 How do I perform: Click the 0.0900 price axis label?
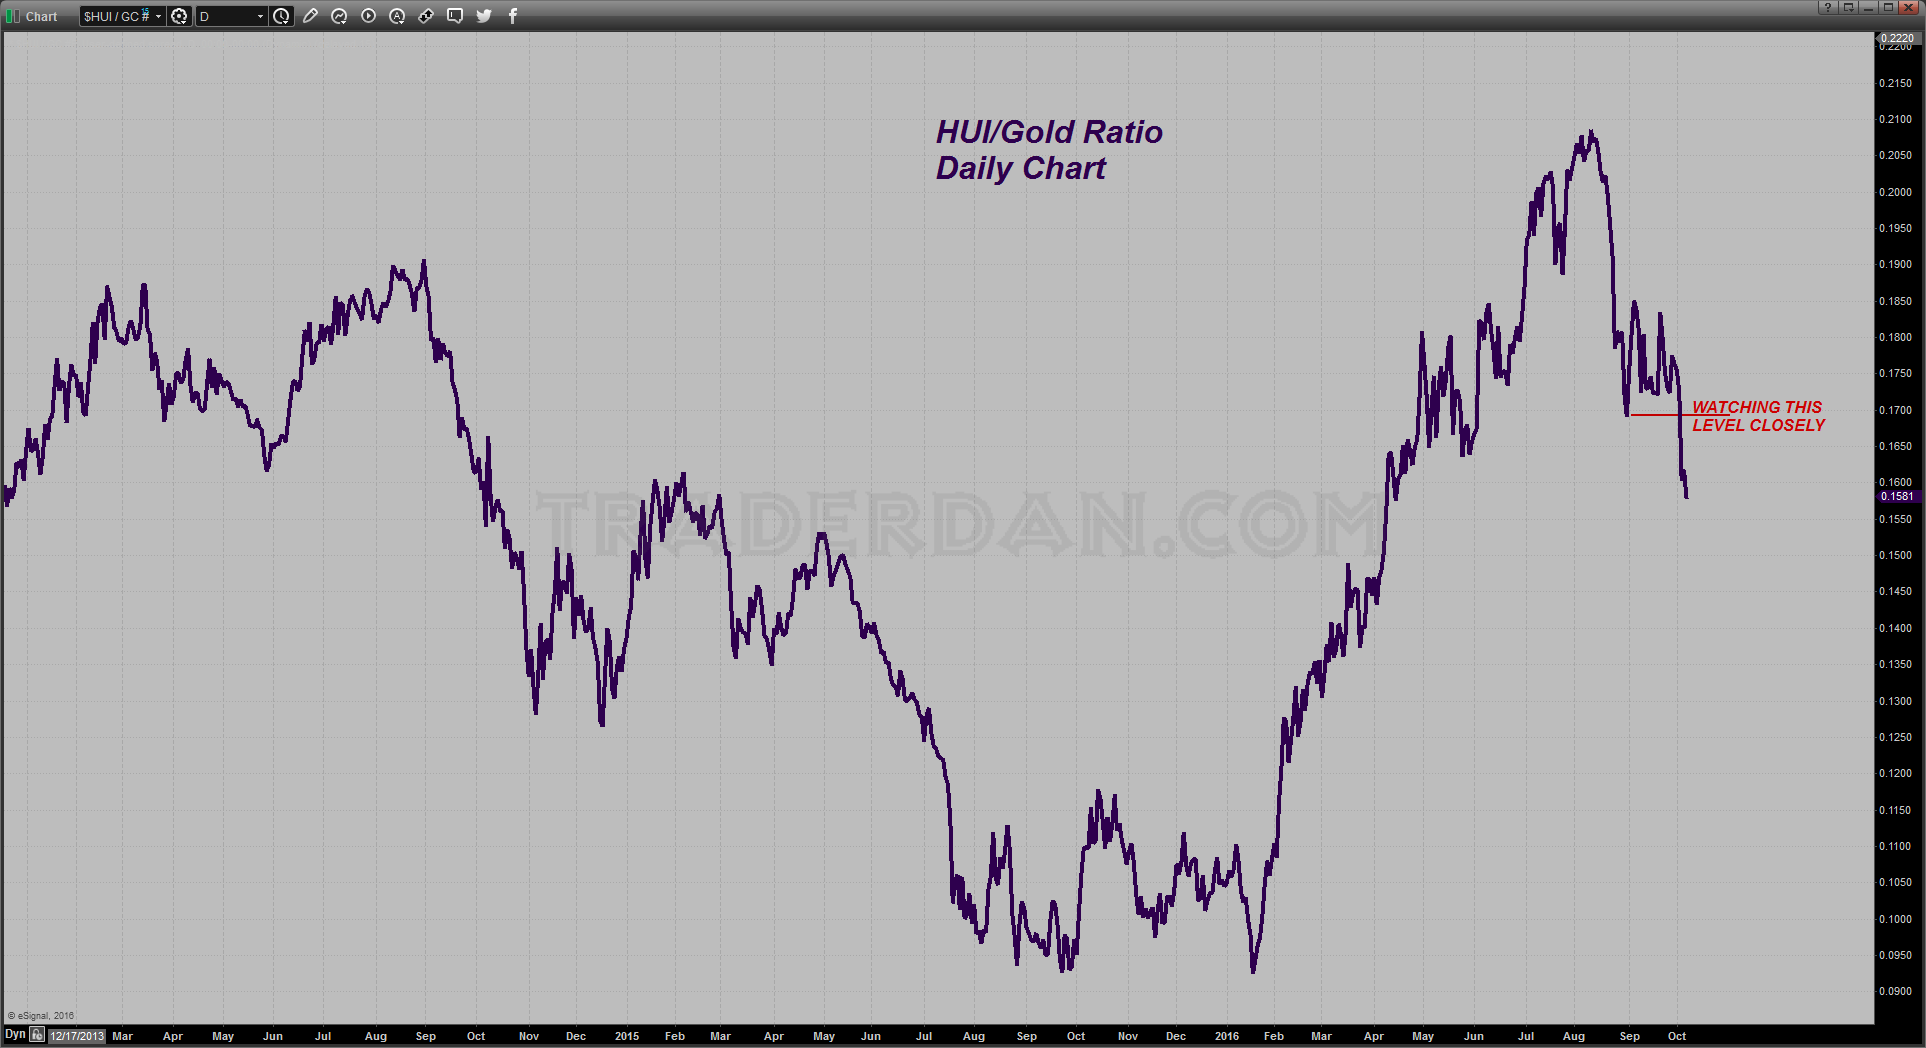tap(1895, 991)
